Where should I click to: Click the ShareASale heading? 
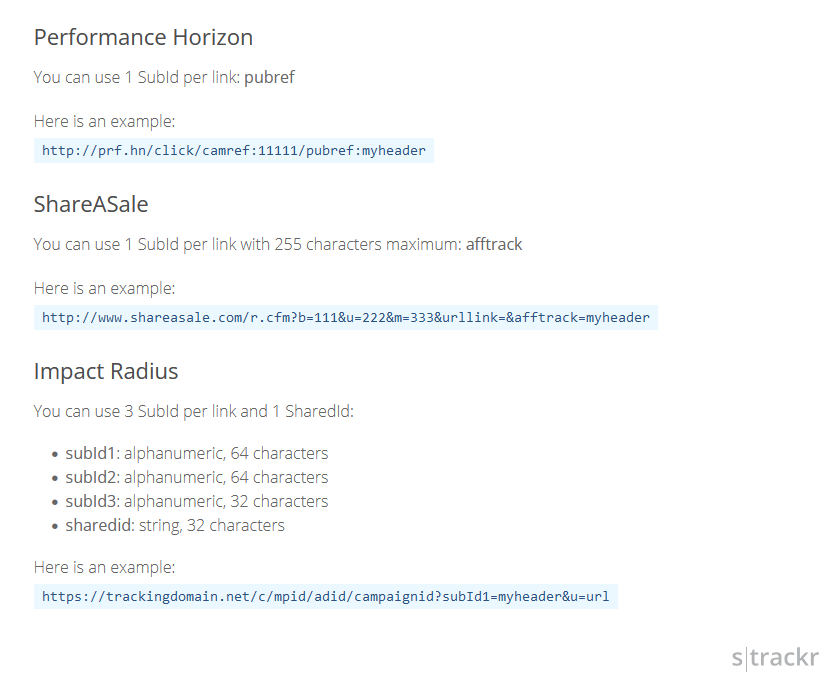(91, 204)
